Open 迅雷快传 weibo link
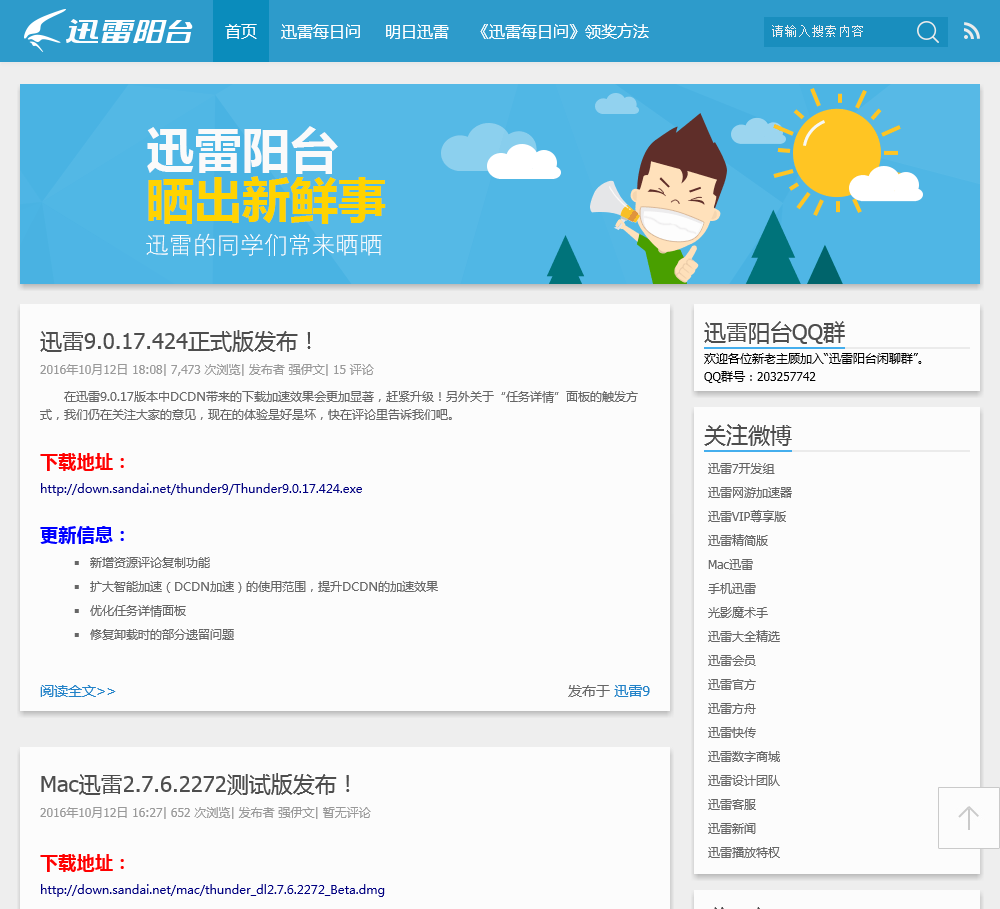The image size is (1000, 909). 732,733
